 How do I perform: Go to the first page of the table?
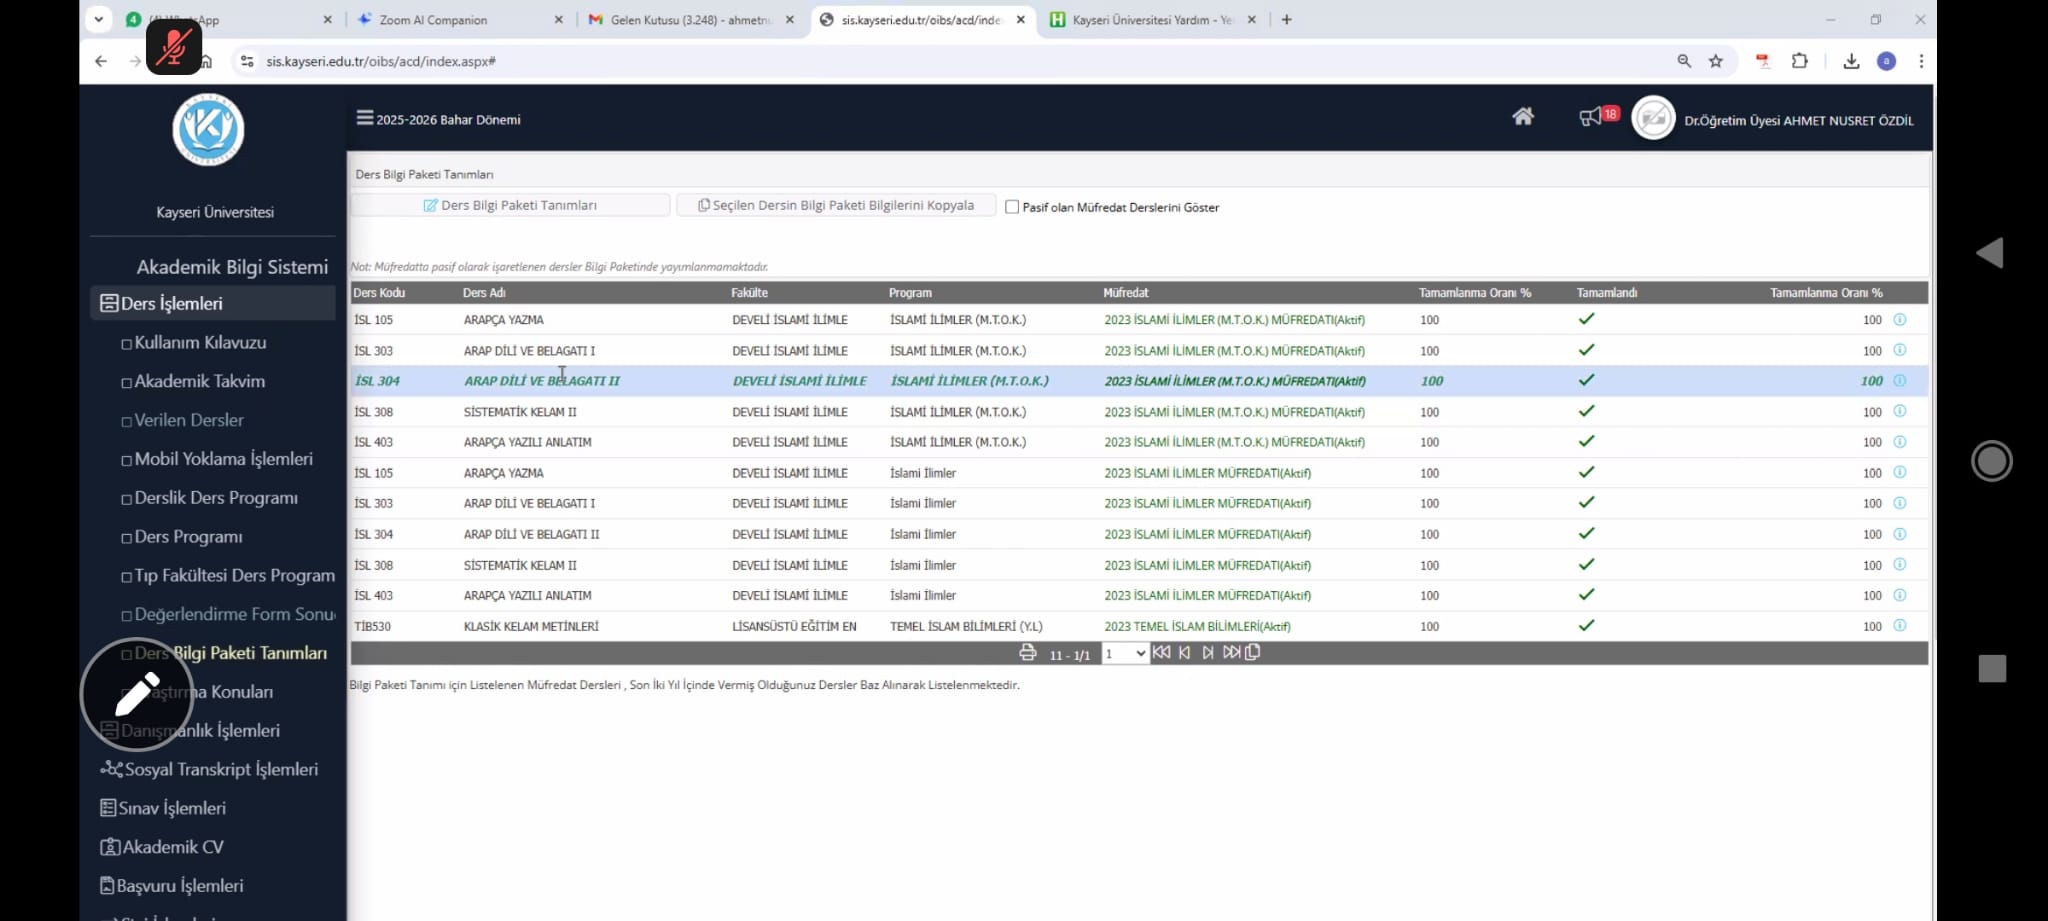pos(1161,653)
